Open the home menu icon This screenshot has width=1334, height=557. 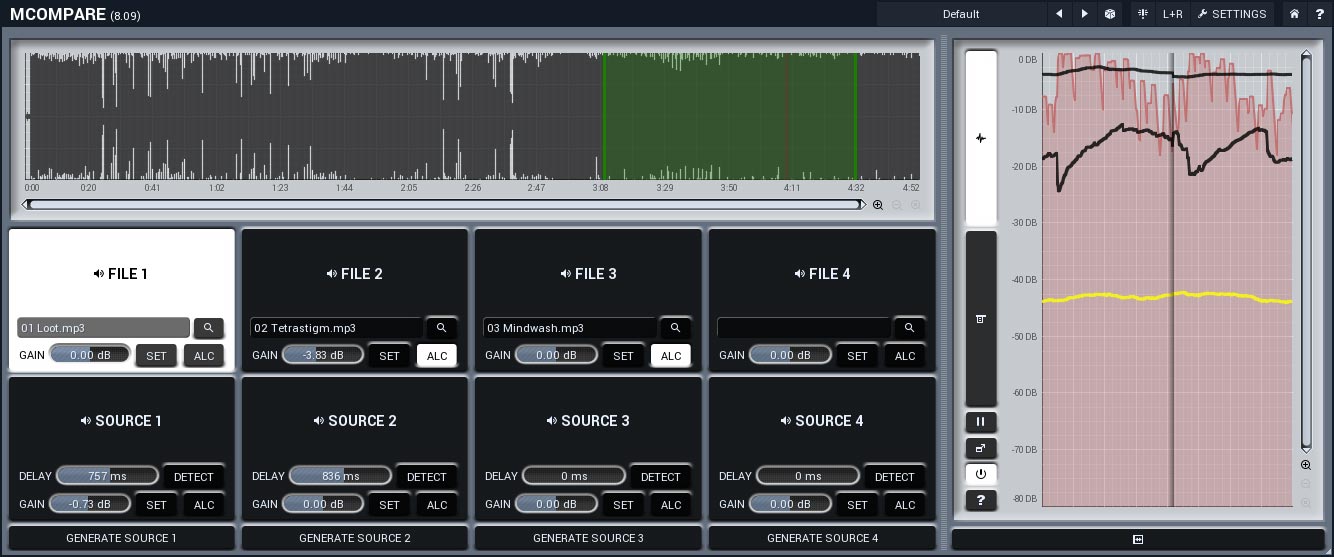[1294, 14]
